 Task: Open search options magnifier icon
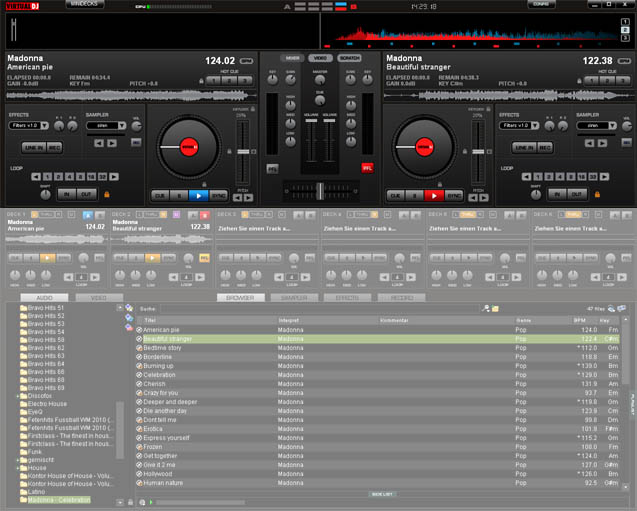coord(485,309)
